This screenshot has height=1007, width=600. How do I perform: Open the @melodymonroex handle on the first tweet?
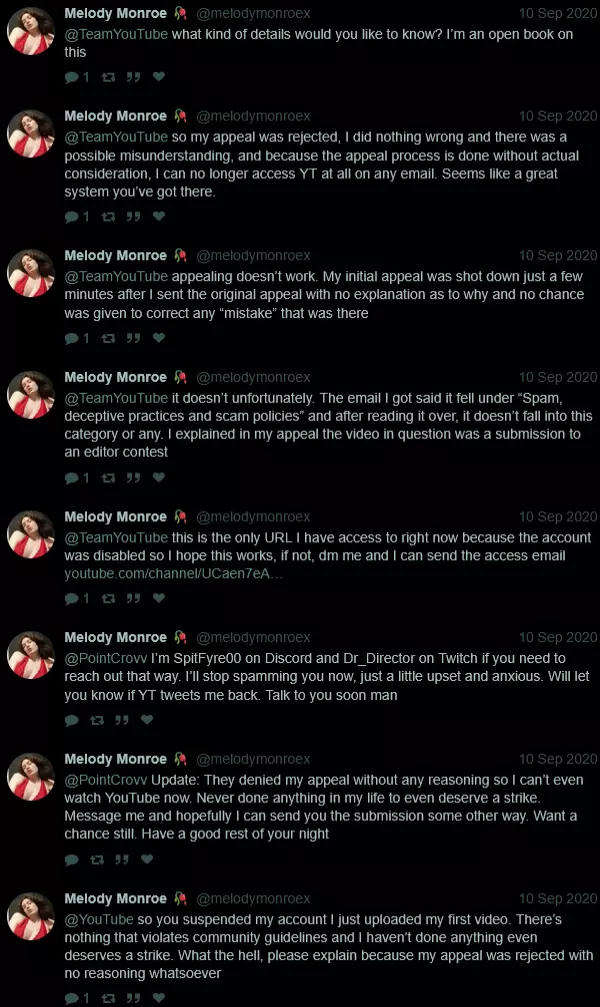click(253, 14)
